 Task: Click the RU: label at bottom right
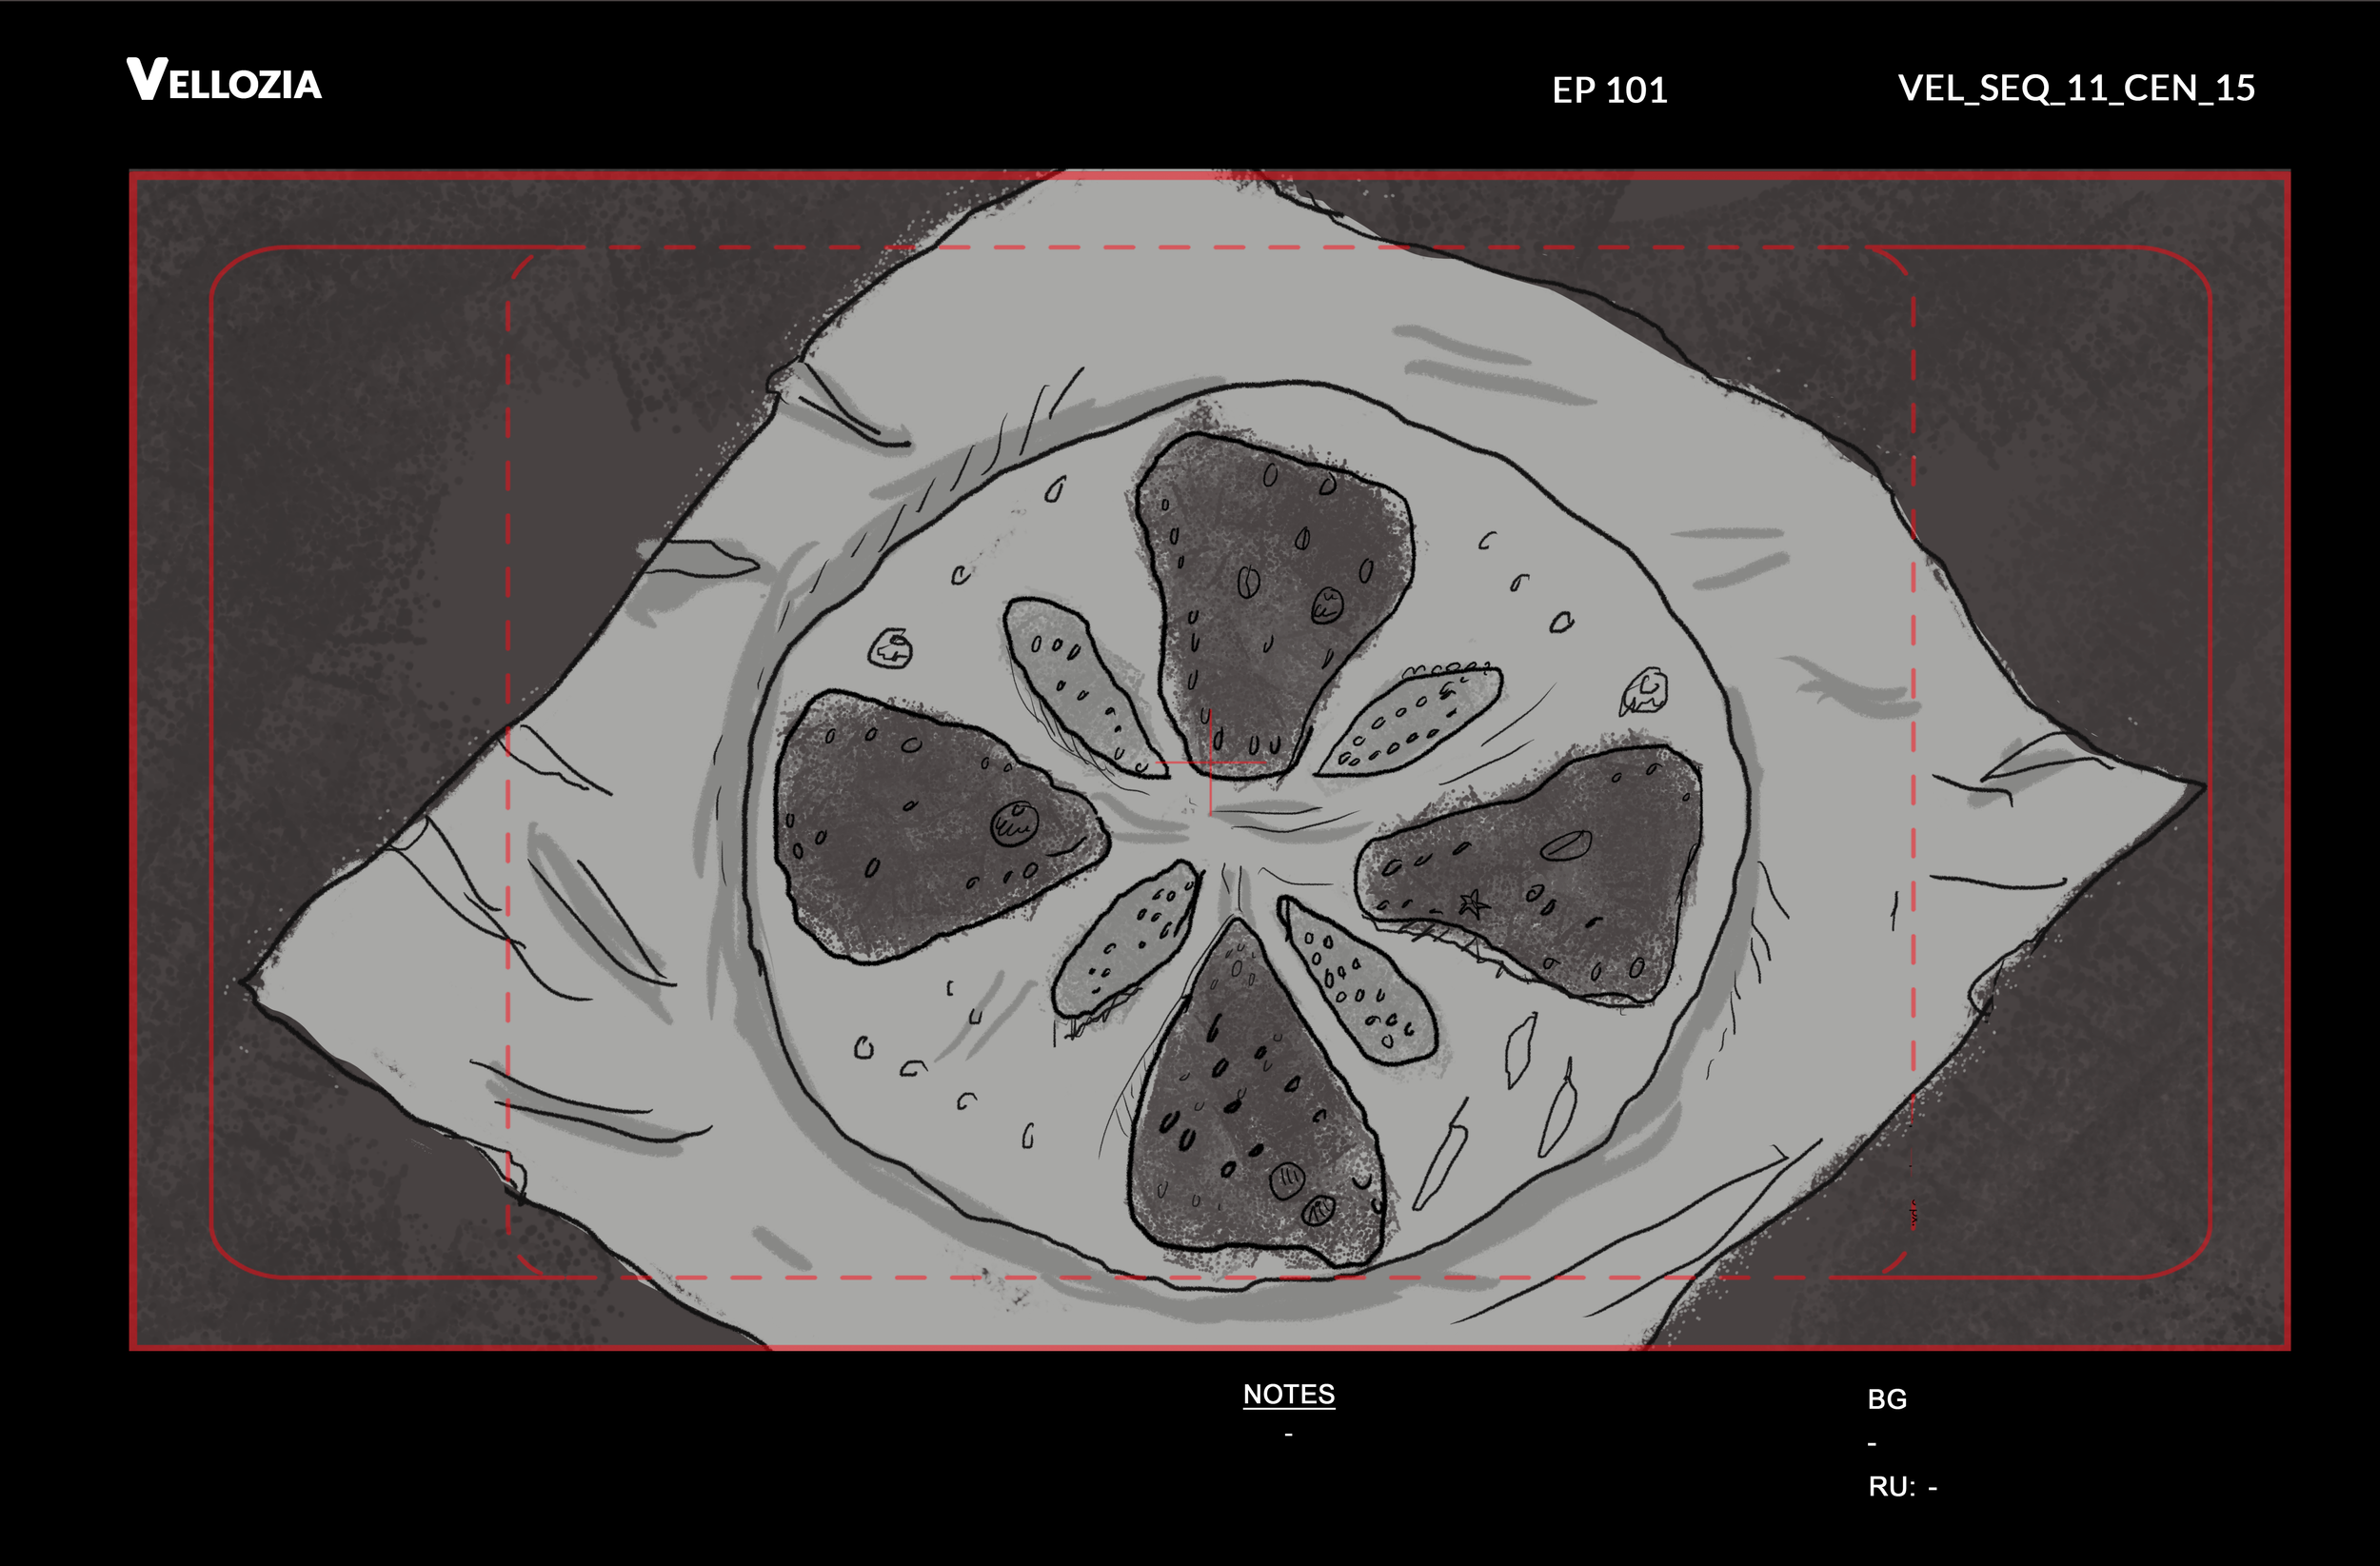[x=1892, y=1487]
